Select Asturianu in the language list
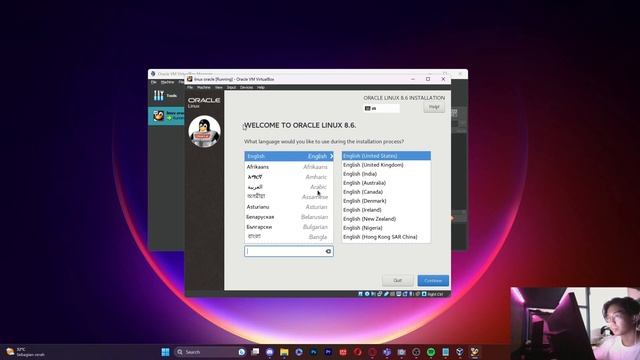640x360 pixels. click(289, 207)
